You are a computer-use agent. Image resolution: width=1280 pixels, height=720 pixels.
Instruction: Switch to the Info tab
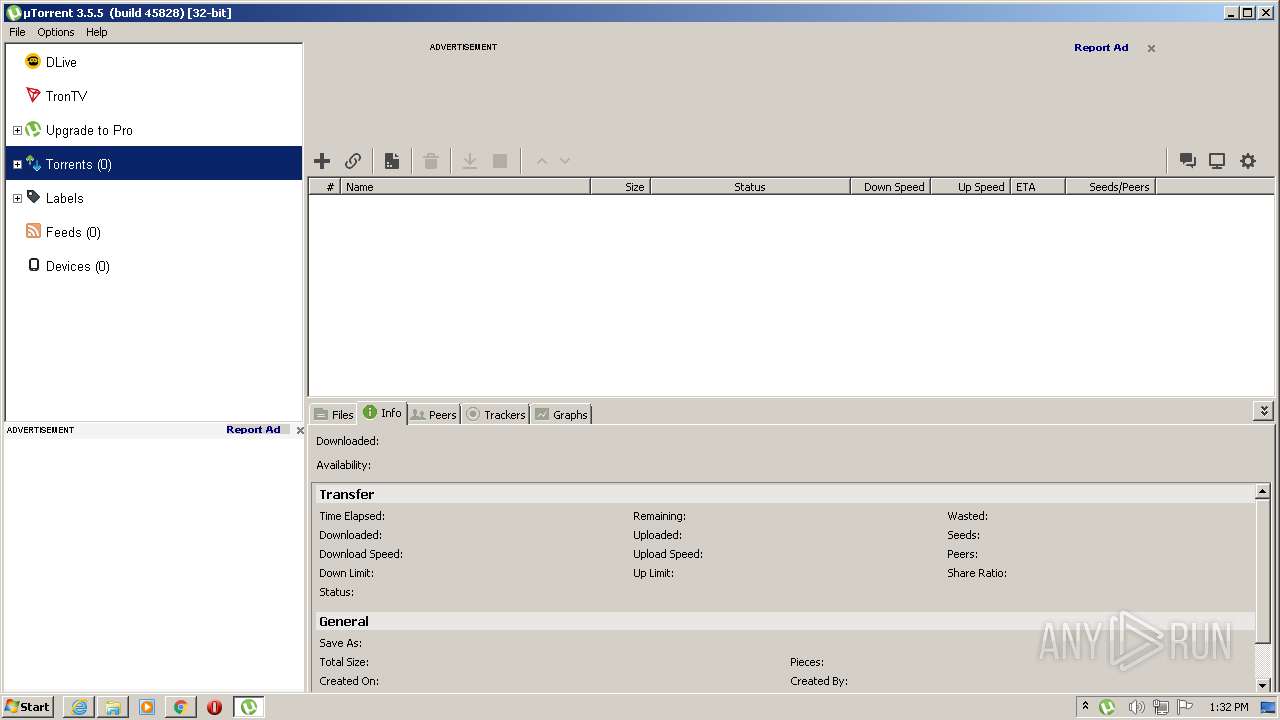tap(383, 413)
